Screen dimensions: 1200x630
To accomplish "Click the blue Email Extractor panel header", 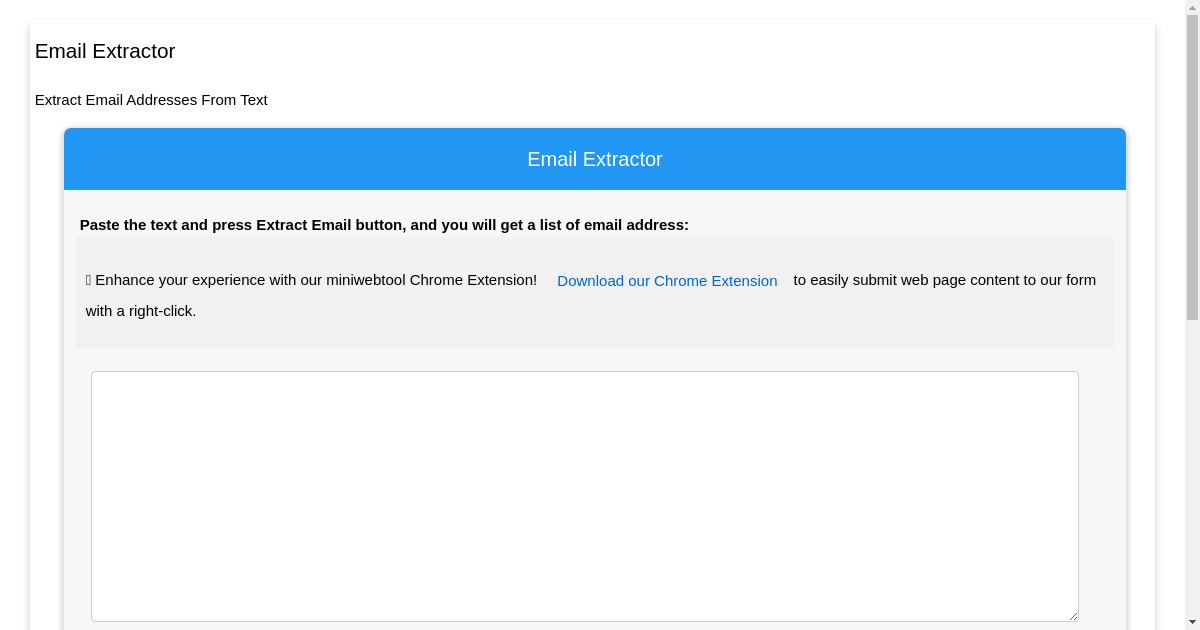I will pos(594,159).
